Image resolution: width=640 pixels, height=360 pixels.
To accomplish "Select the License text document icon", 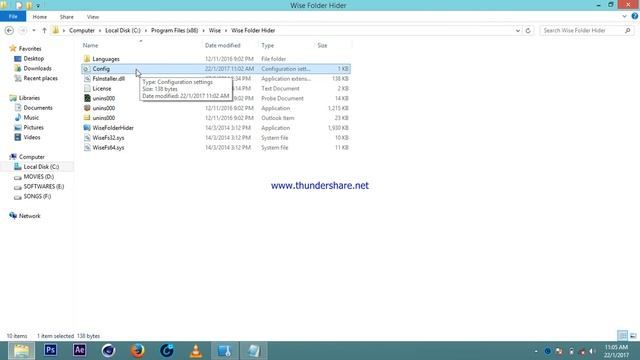I will 87,89.
